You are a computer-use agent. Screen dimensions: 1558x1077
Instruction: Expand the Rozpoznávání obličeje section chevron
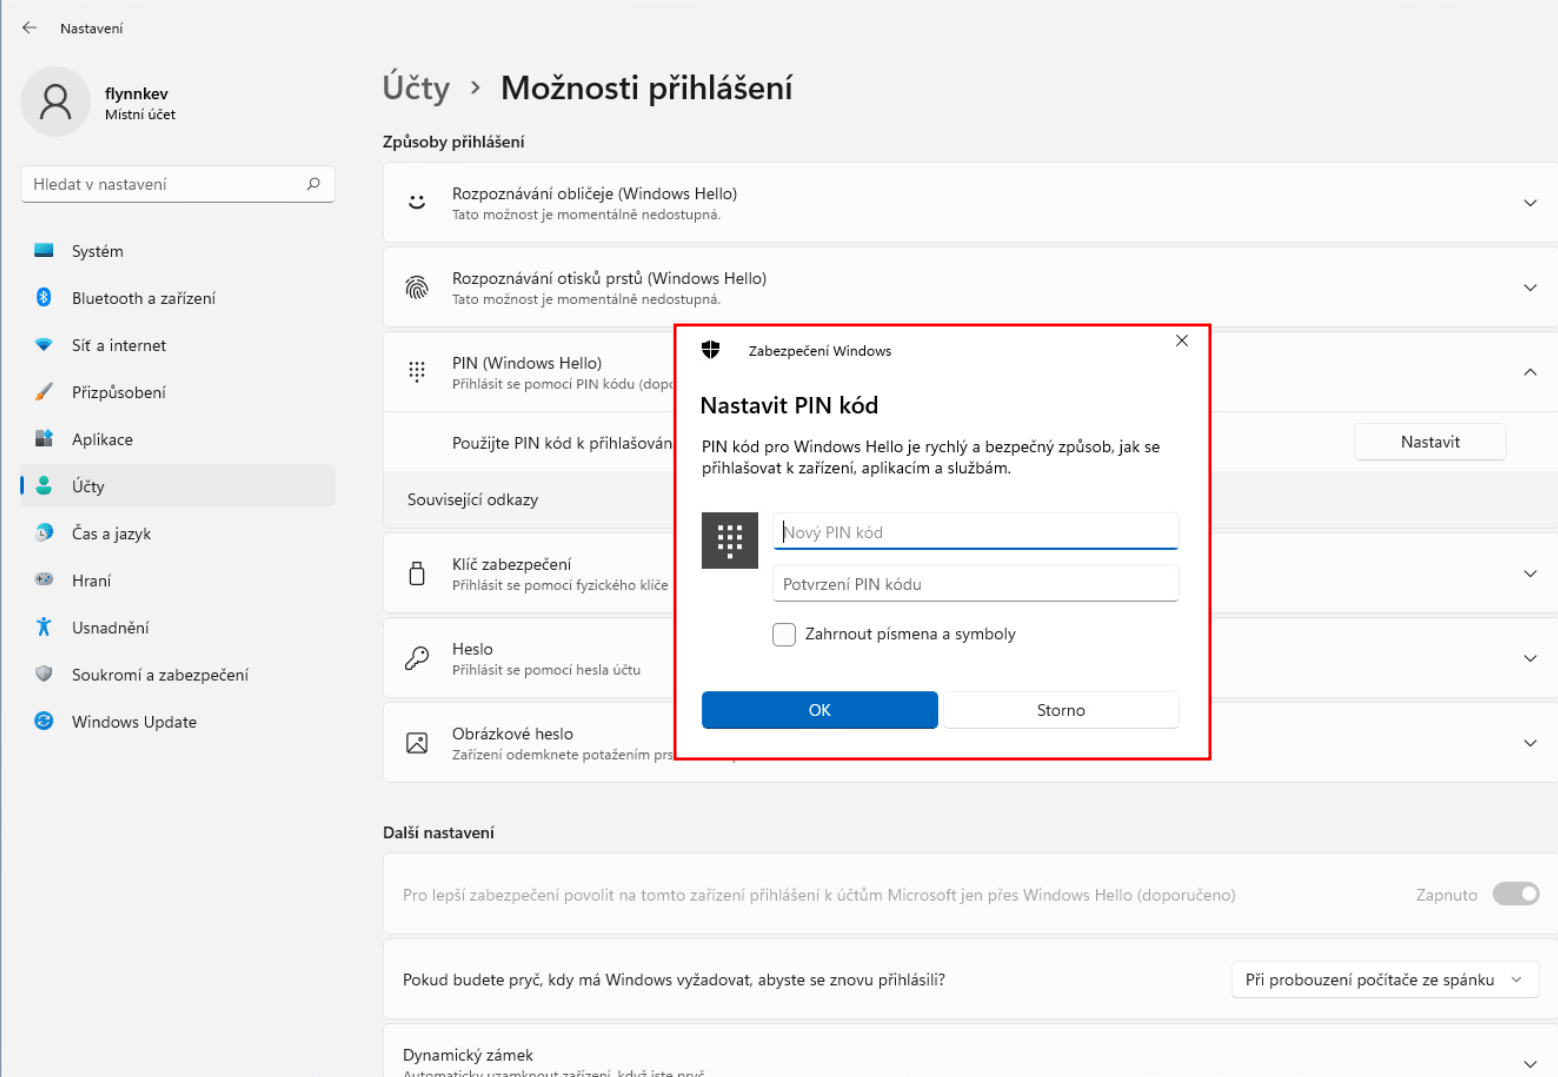1529,203
